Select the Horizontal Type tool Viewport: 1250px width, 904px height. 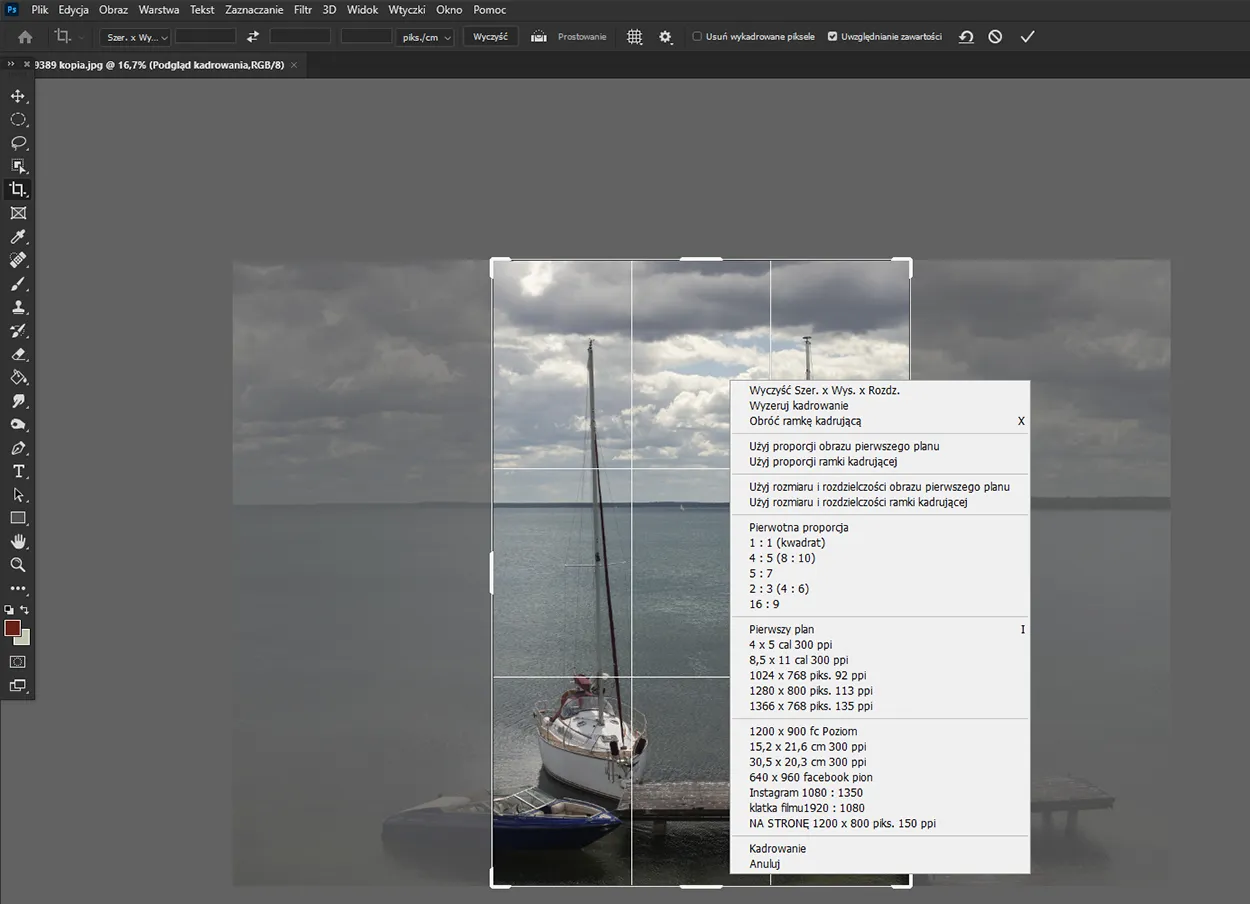tap(18, 471)
